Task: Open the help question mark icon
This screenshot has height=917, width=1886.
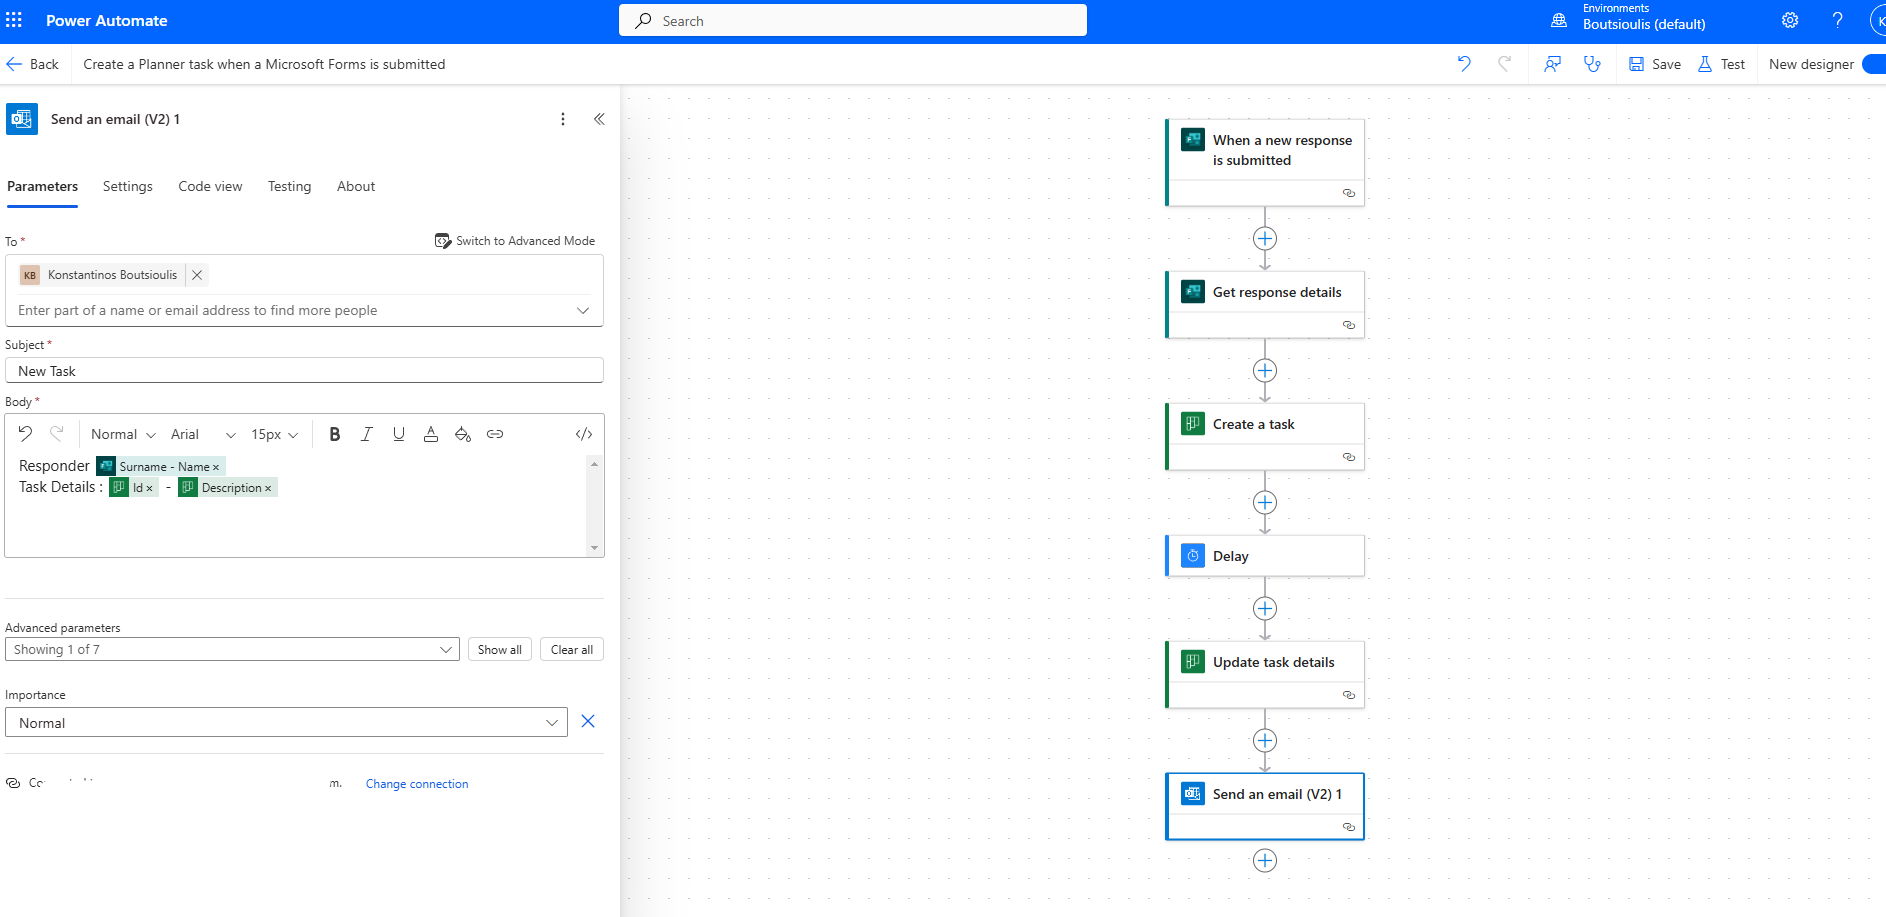Action: [1837, 20]
